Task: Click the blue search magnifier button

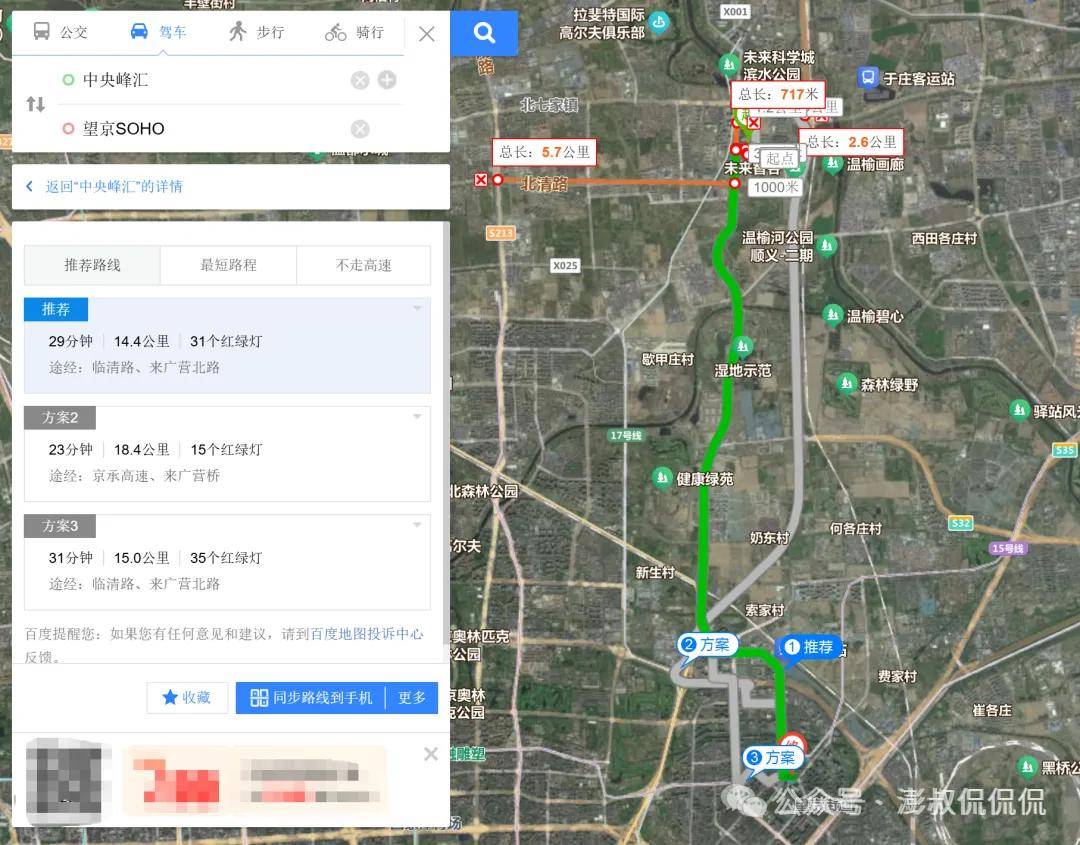Action: [484, 34]
